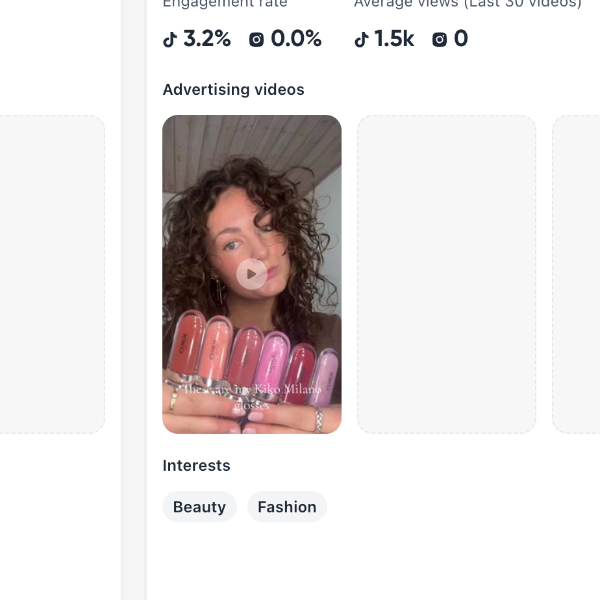Open the Kiko Milano lip gloss video thumbnail
The image size is (600, 600).
[252, 274]
